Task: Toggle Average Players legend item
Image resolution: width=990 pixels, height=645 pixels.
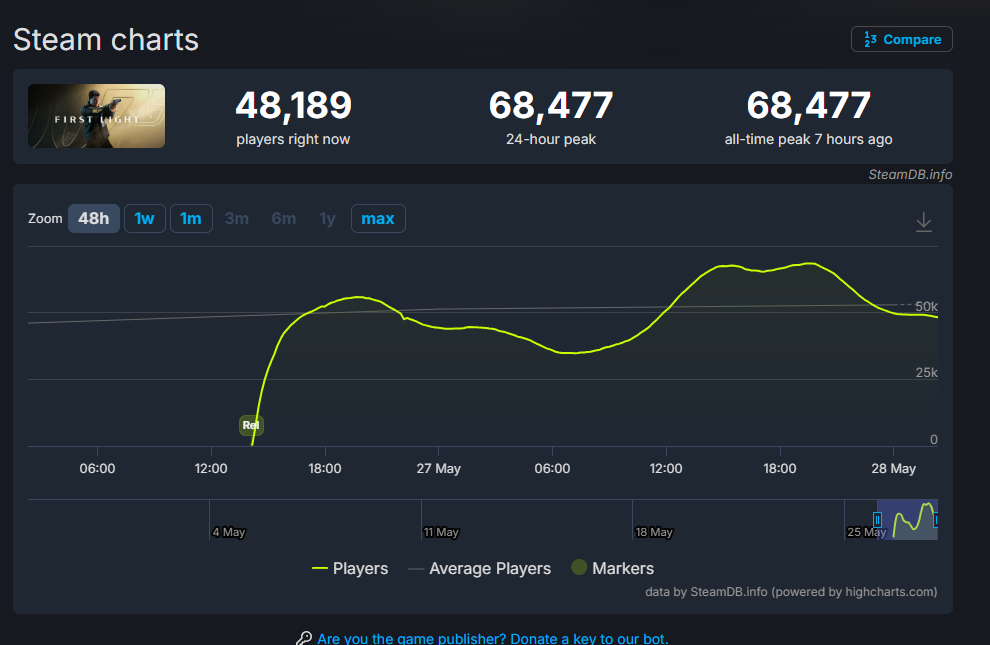Action: 479,568
